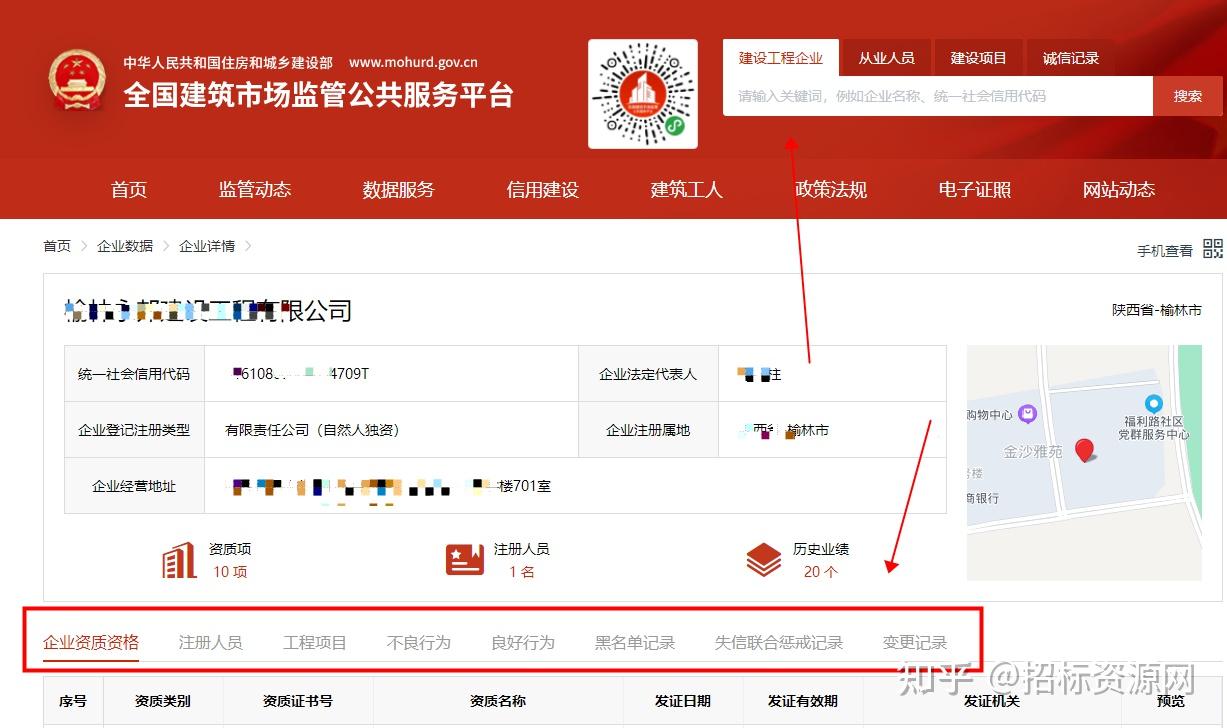Focus the keyword search input field
1227x728 pixels.
938,96
